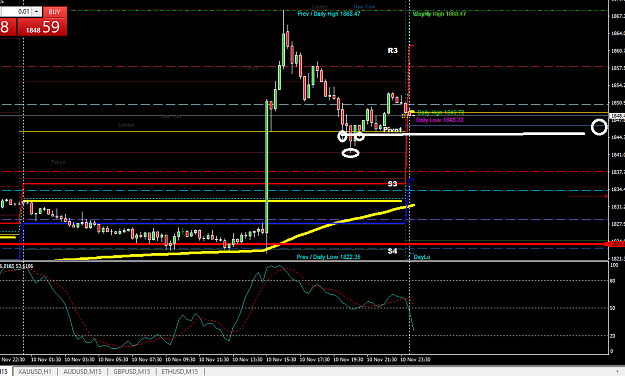Select the S3 support level label

click(x=392, y=184)
